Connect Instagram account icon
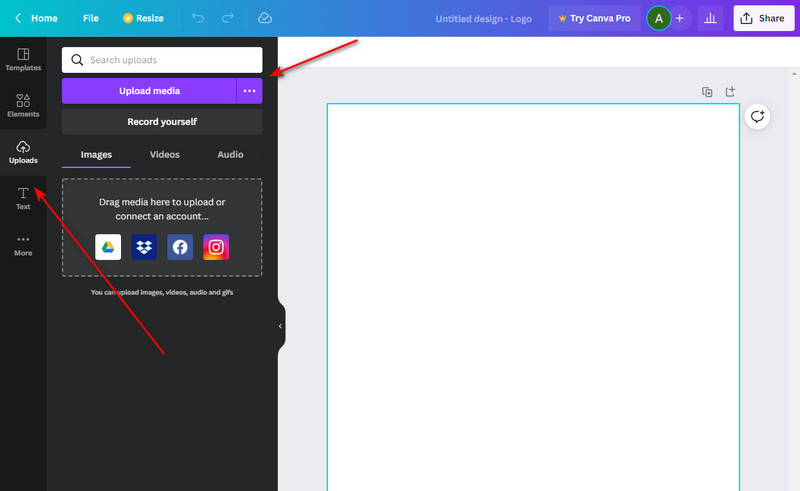 [x=216, y=247]
